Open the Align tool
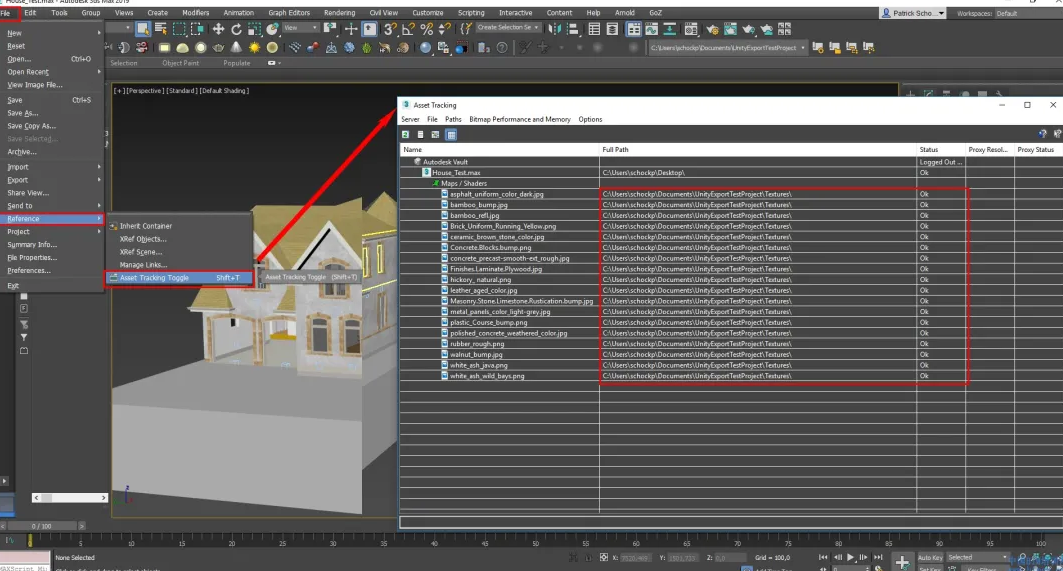The height and width of the screenshot is (571, 1063). [573, 28]
